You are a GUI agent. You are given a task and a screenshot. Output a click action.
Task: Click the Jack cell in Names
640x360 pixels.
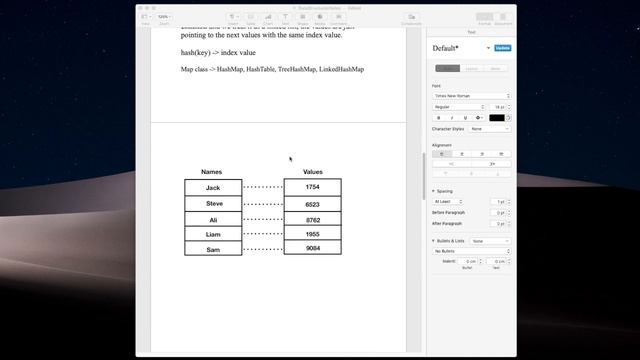click(x=213, y=188)
